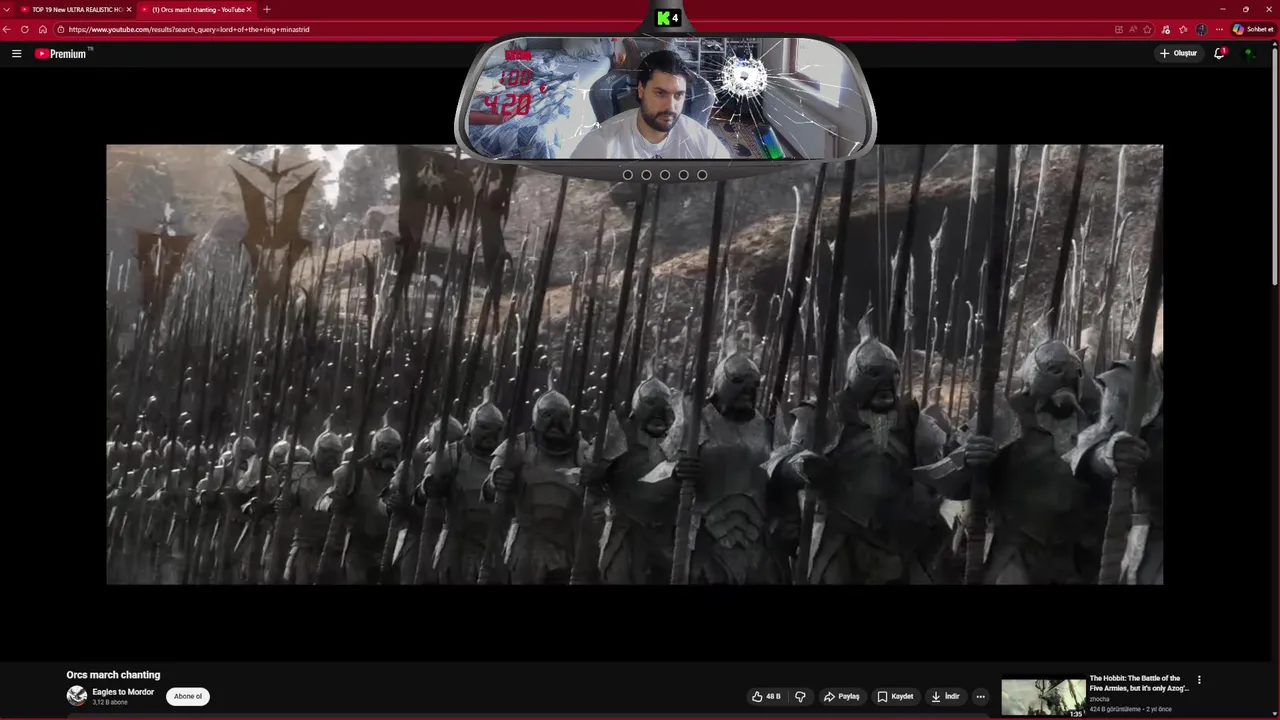Reload the page with the refresh icon
Image resolution: width=1280 pixels, height=720 pixels.
coord(25,29)
